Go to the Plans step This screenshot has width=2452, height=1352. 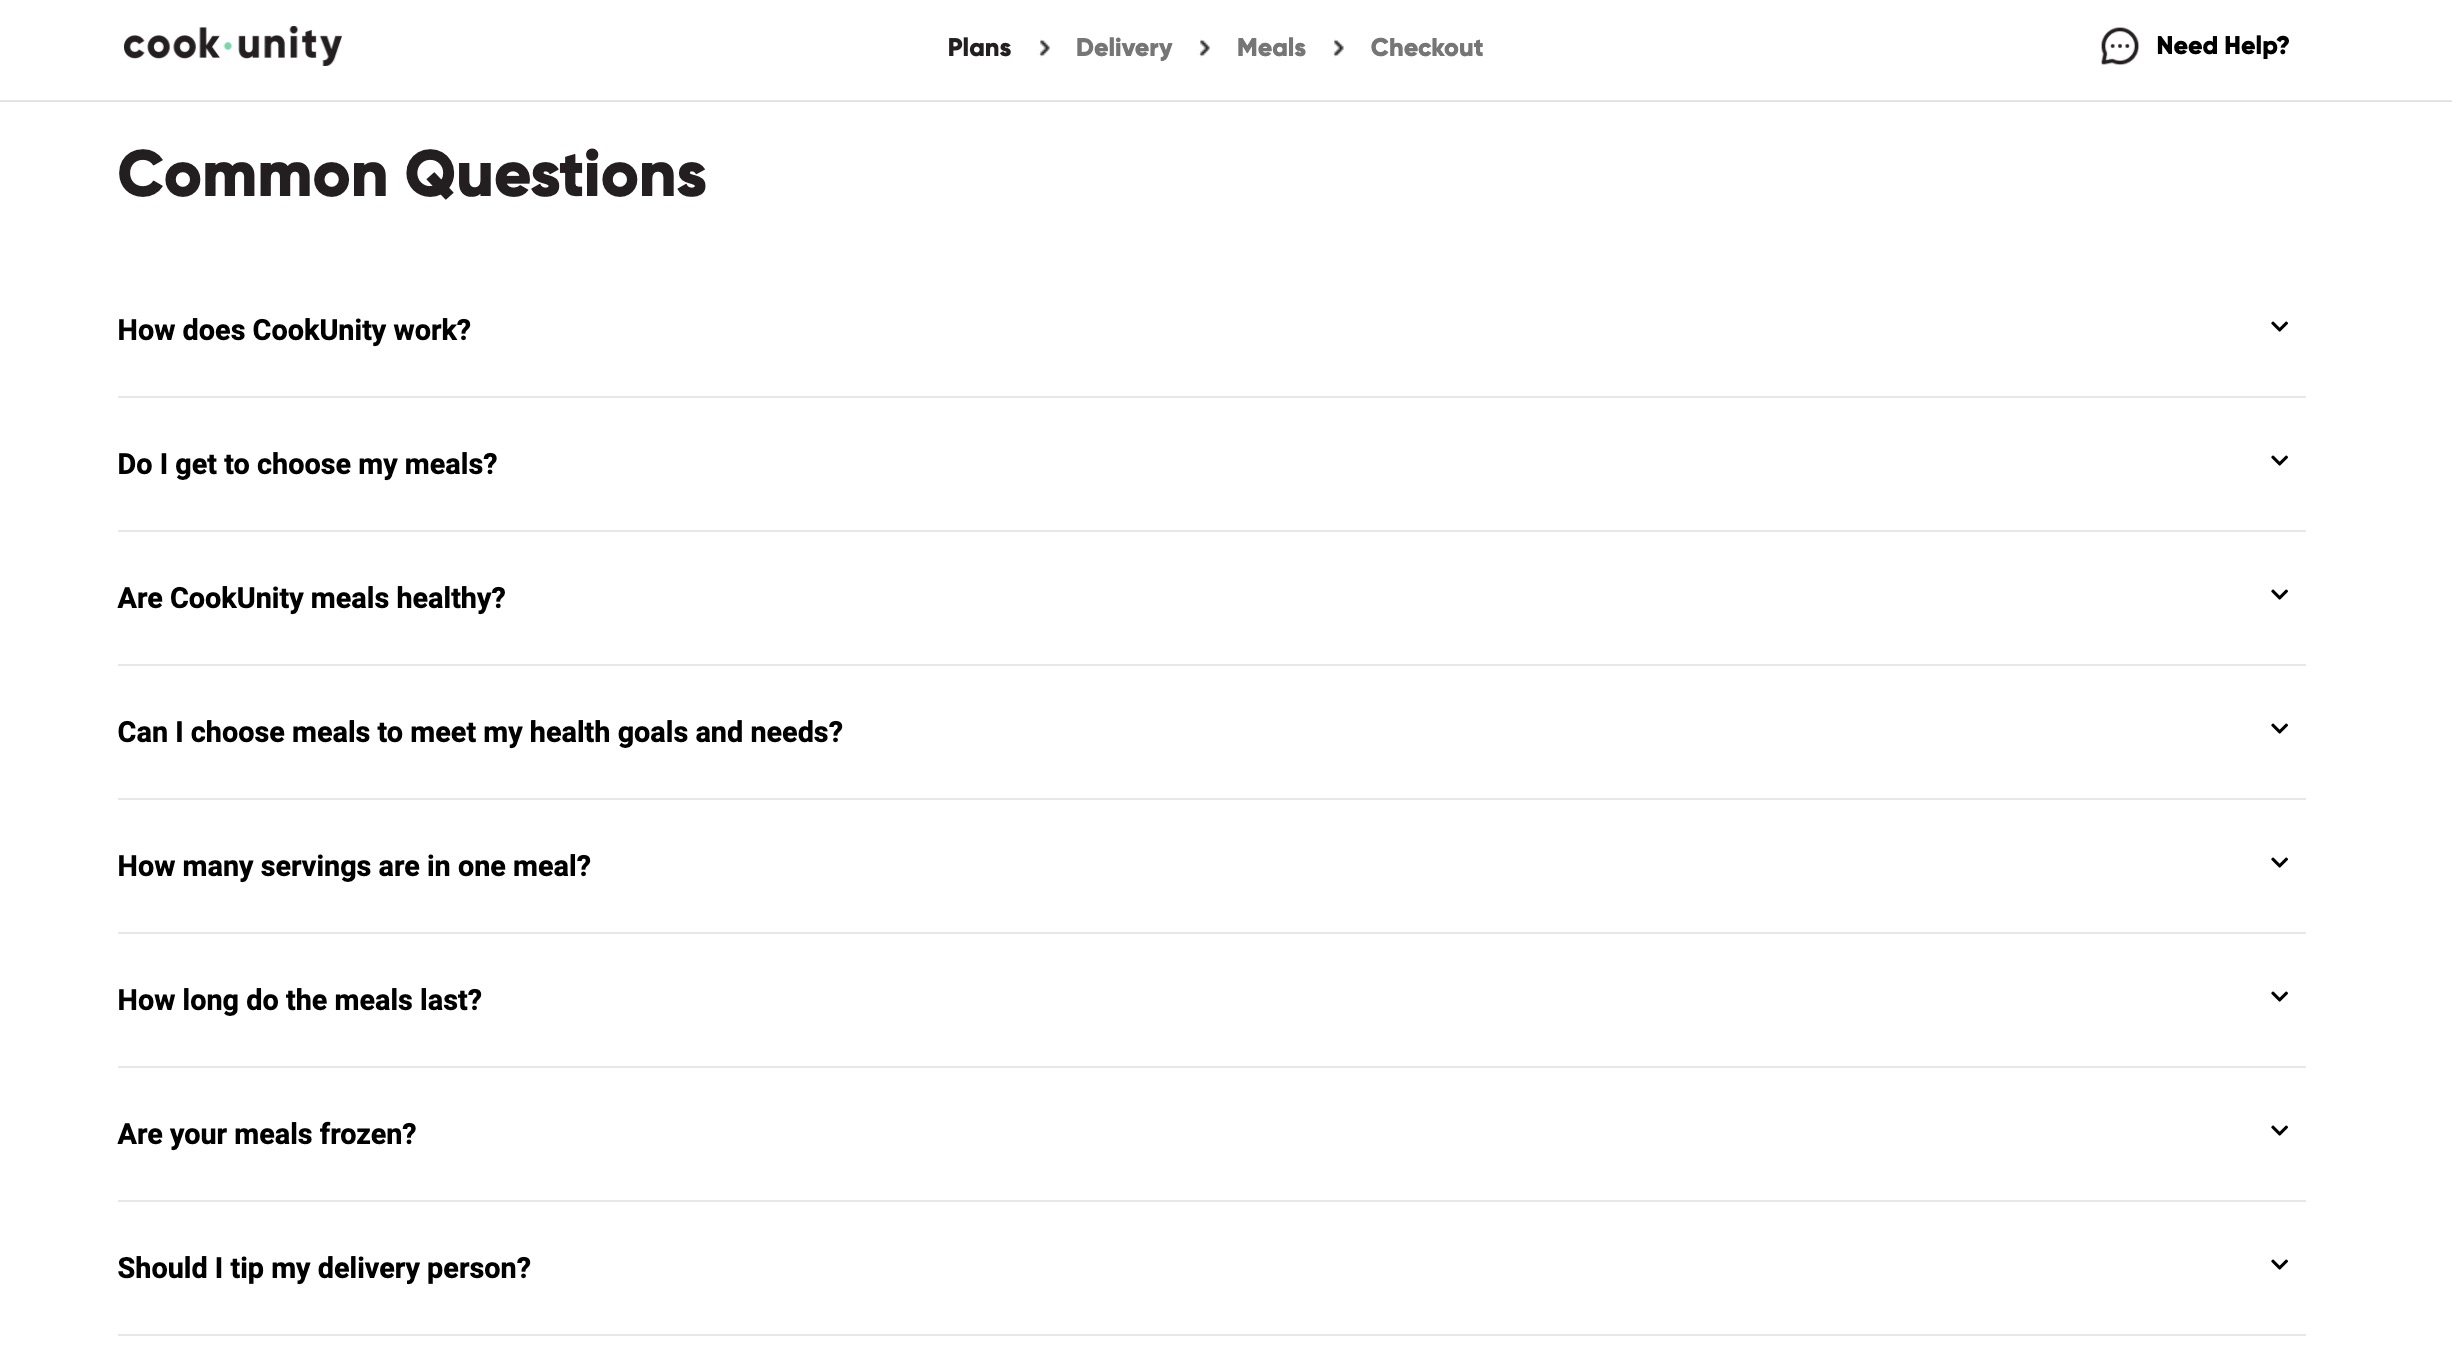pyautogui.click(x=979, y=47)
